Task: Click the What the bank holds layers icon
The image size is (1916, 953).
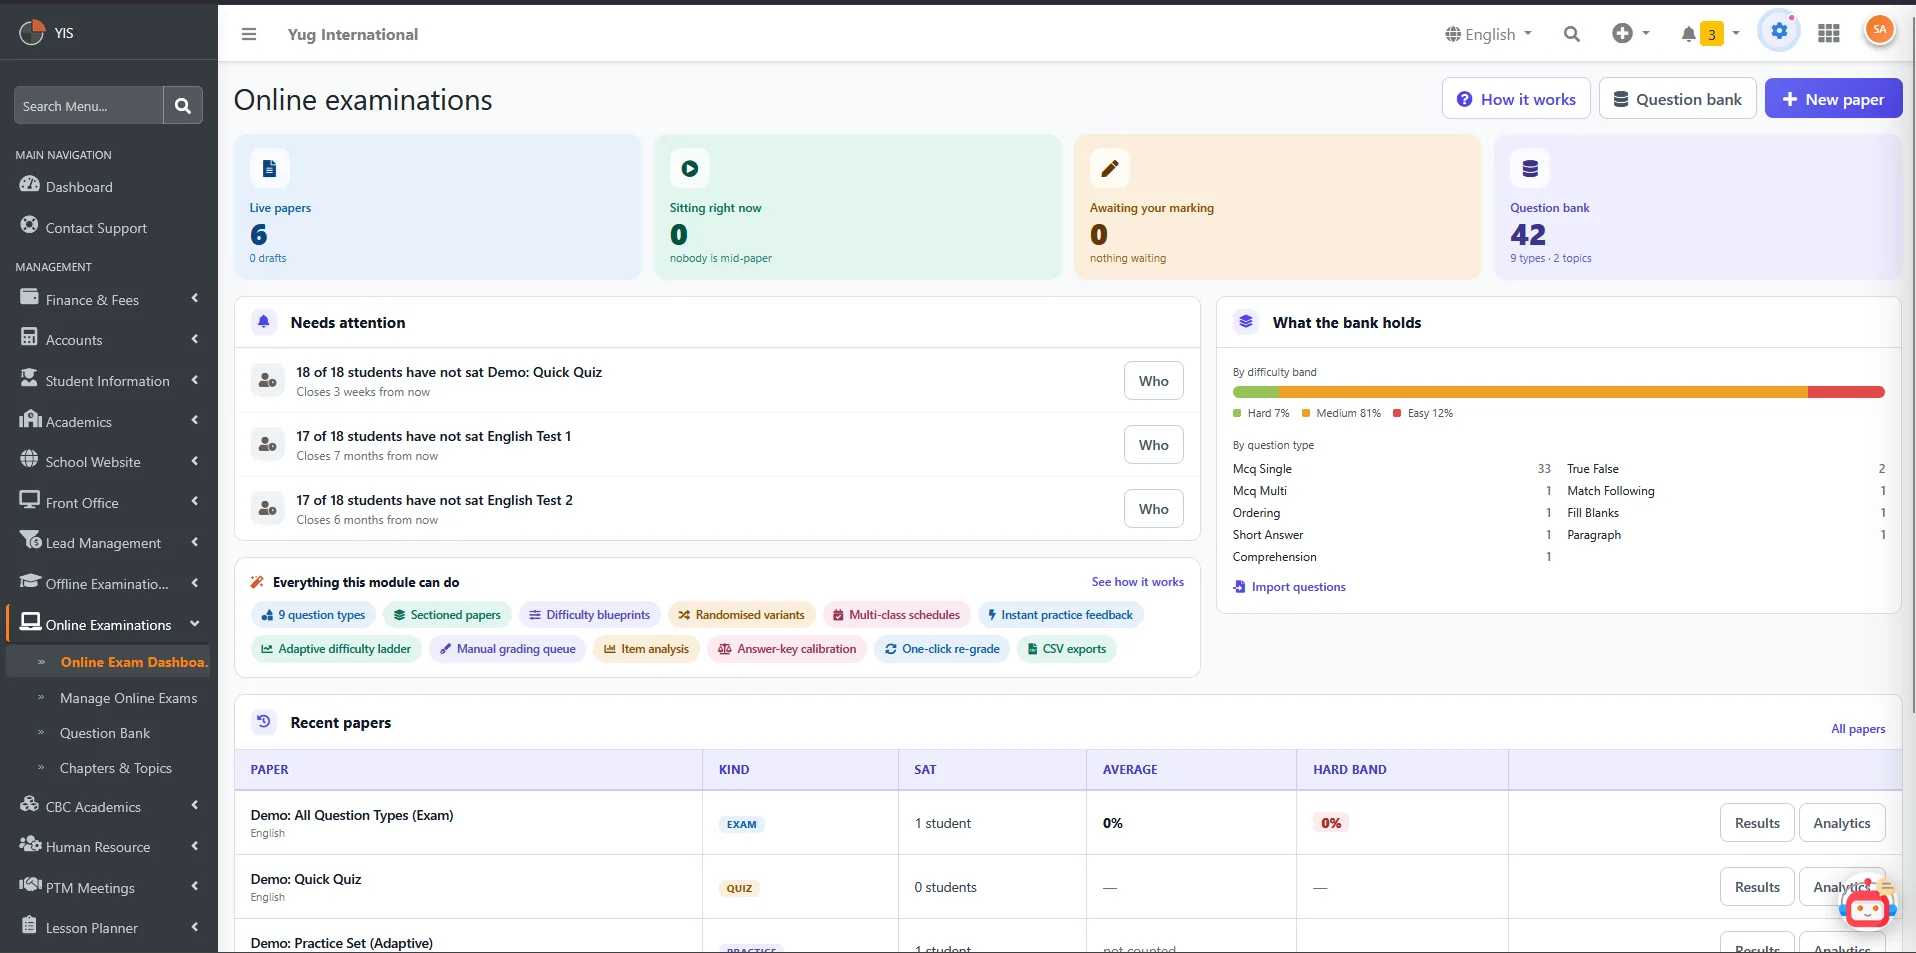Action: click(x=1246, y=322)
